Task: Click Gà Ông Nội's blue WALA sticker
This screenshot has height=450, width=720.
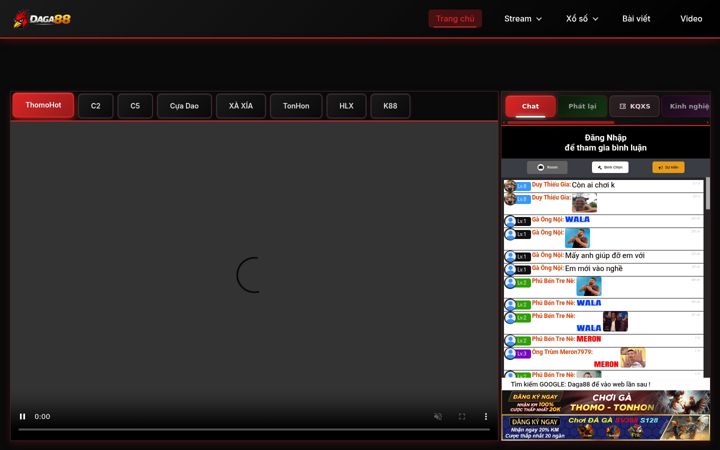Action: pyautogui.click(x=577, y=219)
